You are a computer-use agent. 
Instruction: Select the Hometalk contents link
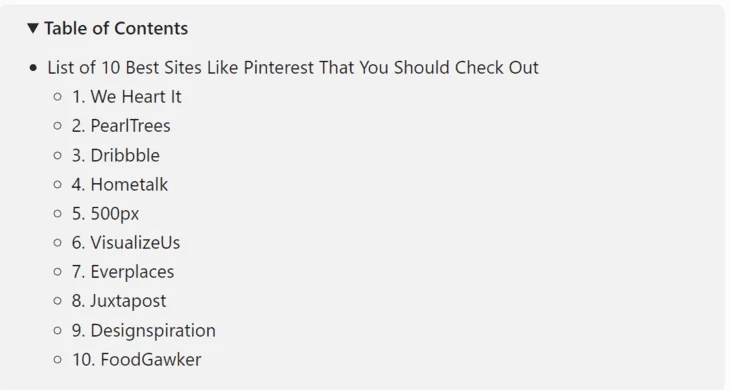[x=120, y=185]
